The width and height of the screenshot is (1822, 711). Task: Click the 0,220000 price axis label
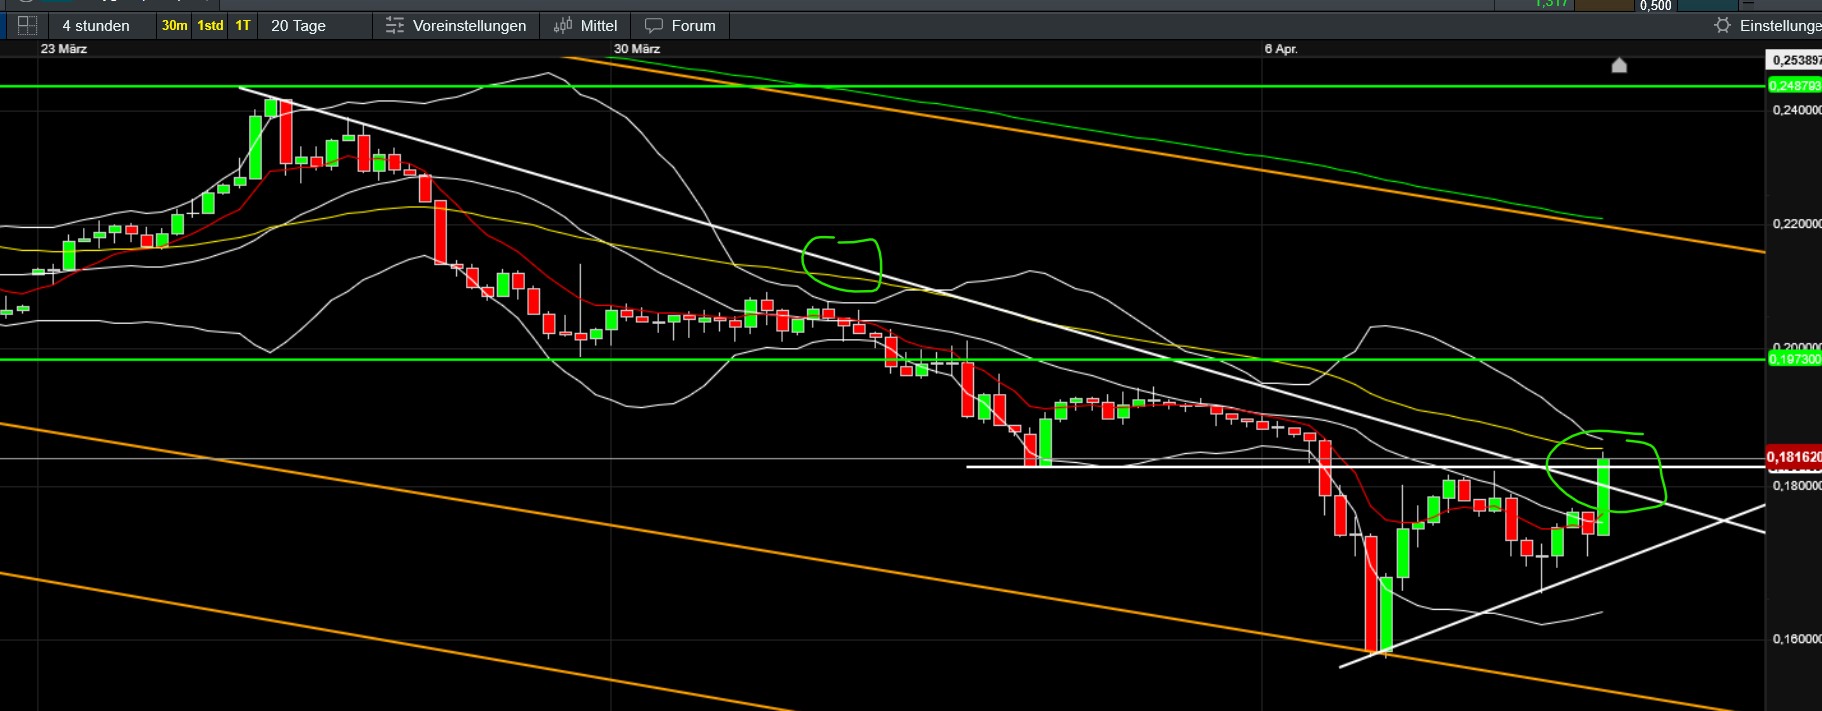coord(1796,223)
